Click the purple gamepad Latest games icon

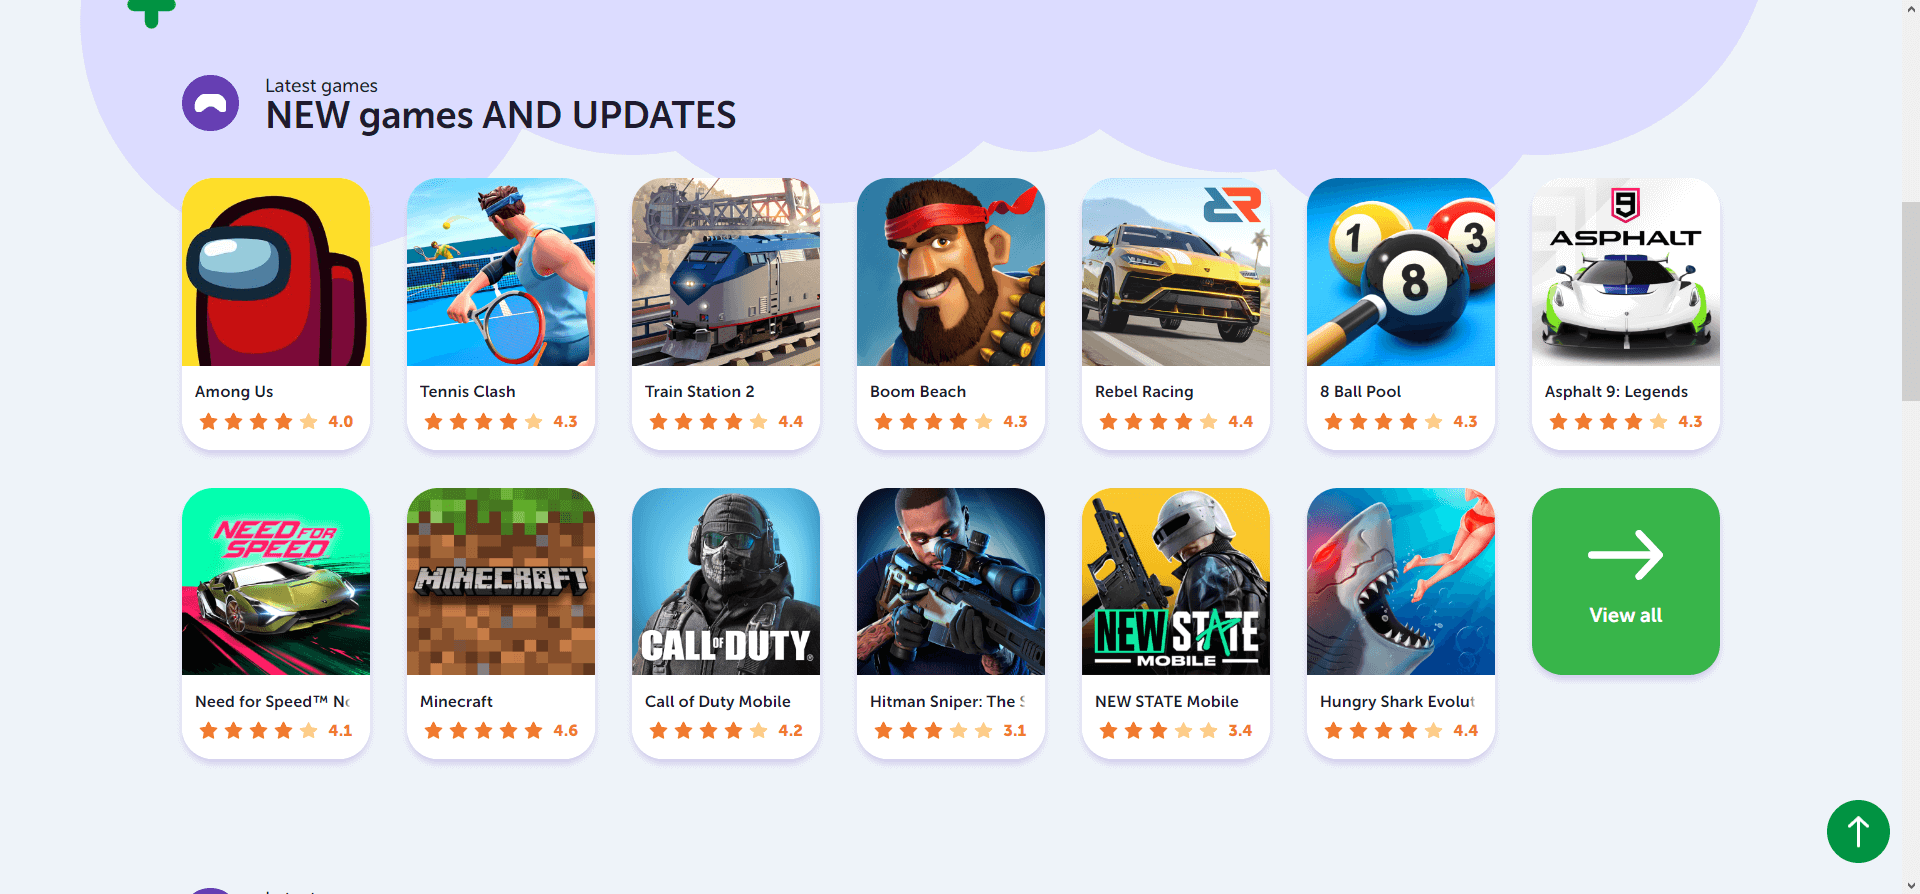tap(210, 103)
